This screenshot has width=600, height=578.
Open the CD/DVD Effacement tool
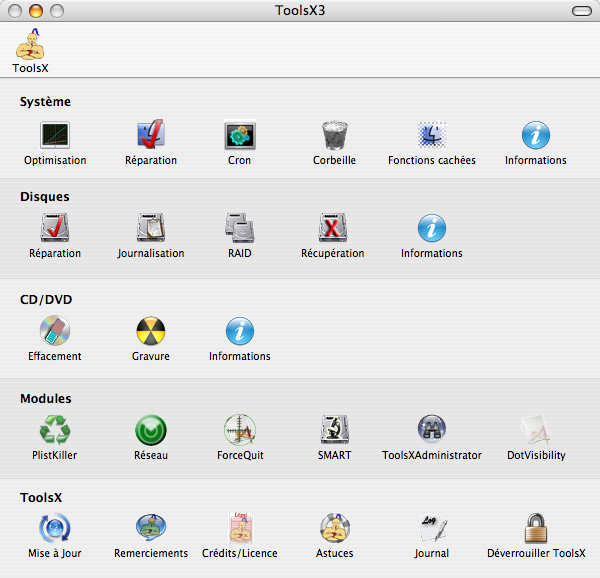click(x=55, y=331)
